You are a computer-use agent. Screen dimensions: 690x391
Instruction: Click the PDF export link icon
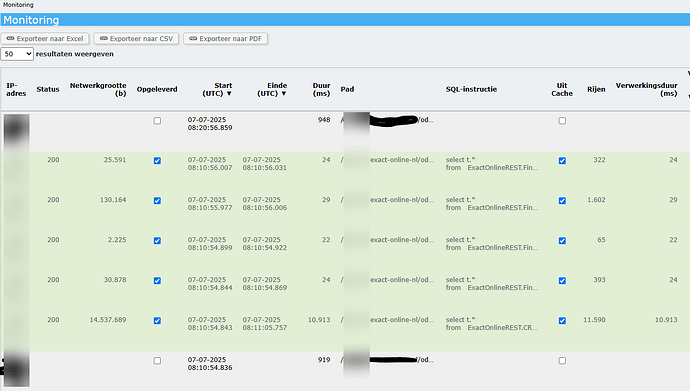coord(193,39)
